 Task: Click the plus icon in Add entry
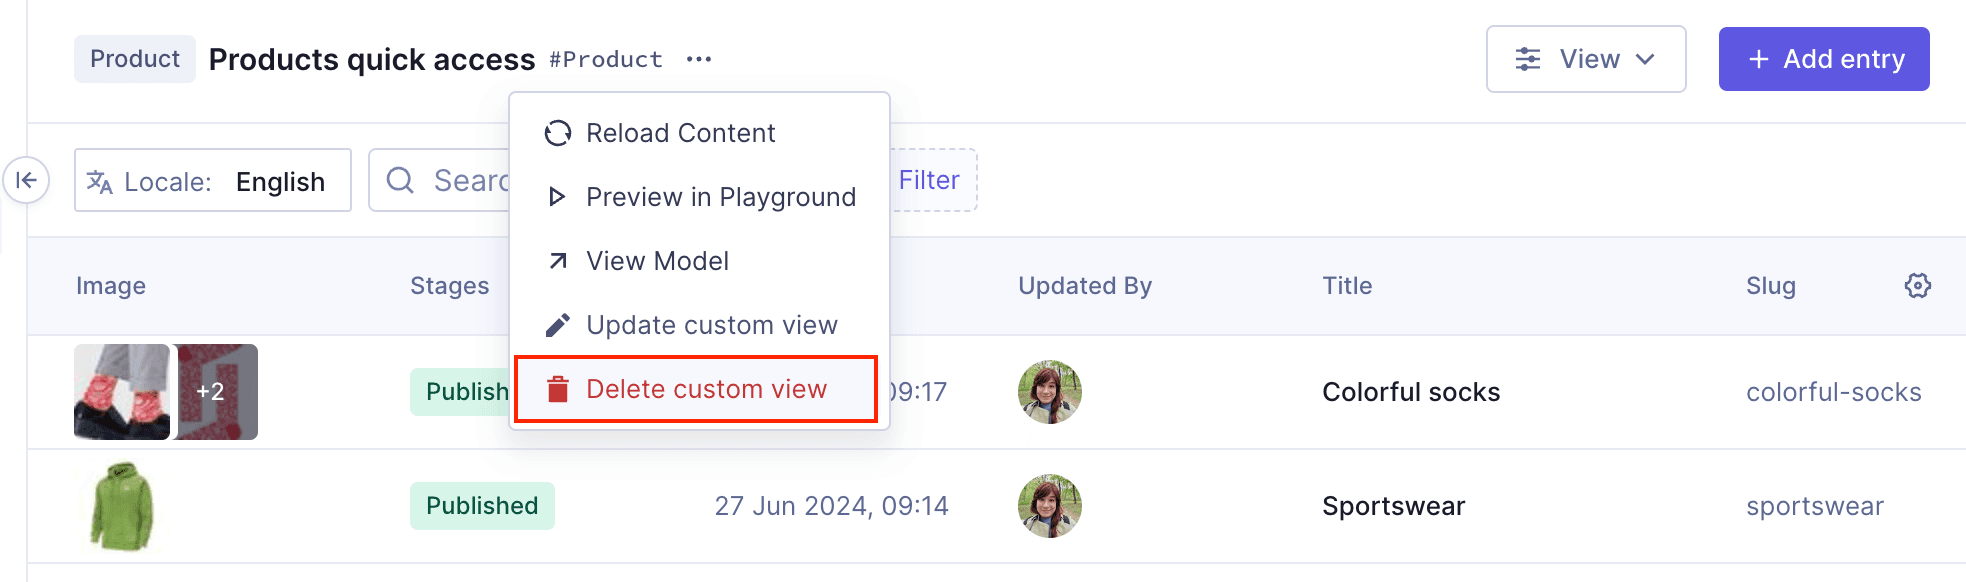point(1759,59)
